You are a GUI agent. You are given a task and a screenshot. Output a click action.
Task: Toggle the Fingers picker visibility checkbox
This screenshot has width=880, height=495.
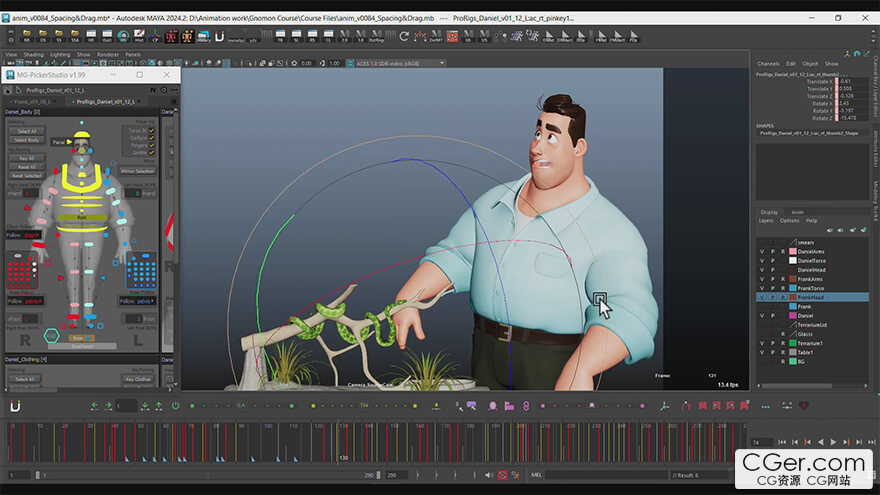tap(151, 146)
